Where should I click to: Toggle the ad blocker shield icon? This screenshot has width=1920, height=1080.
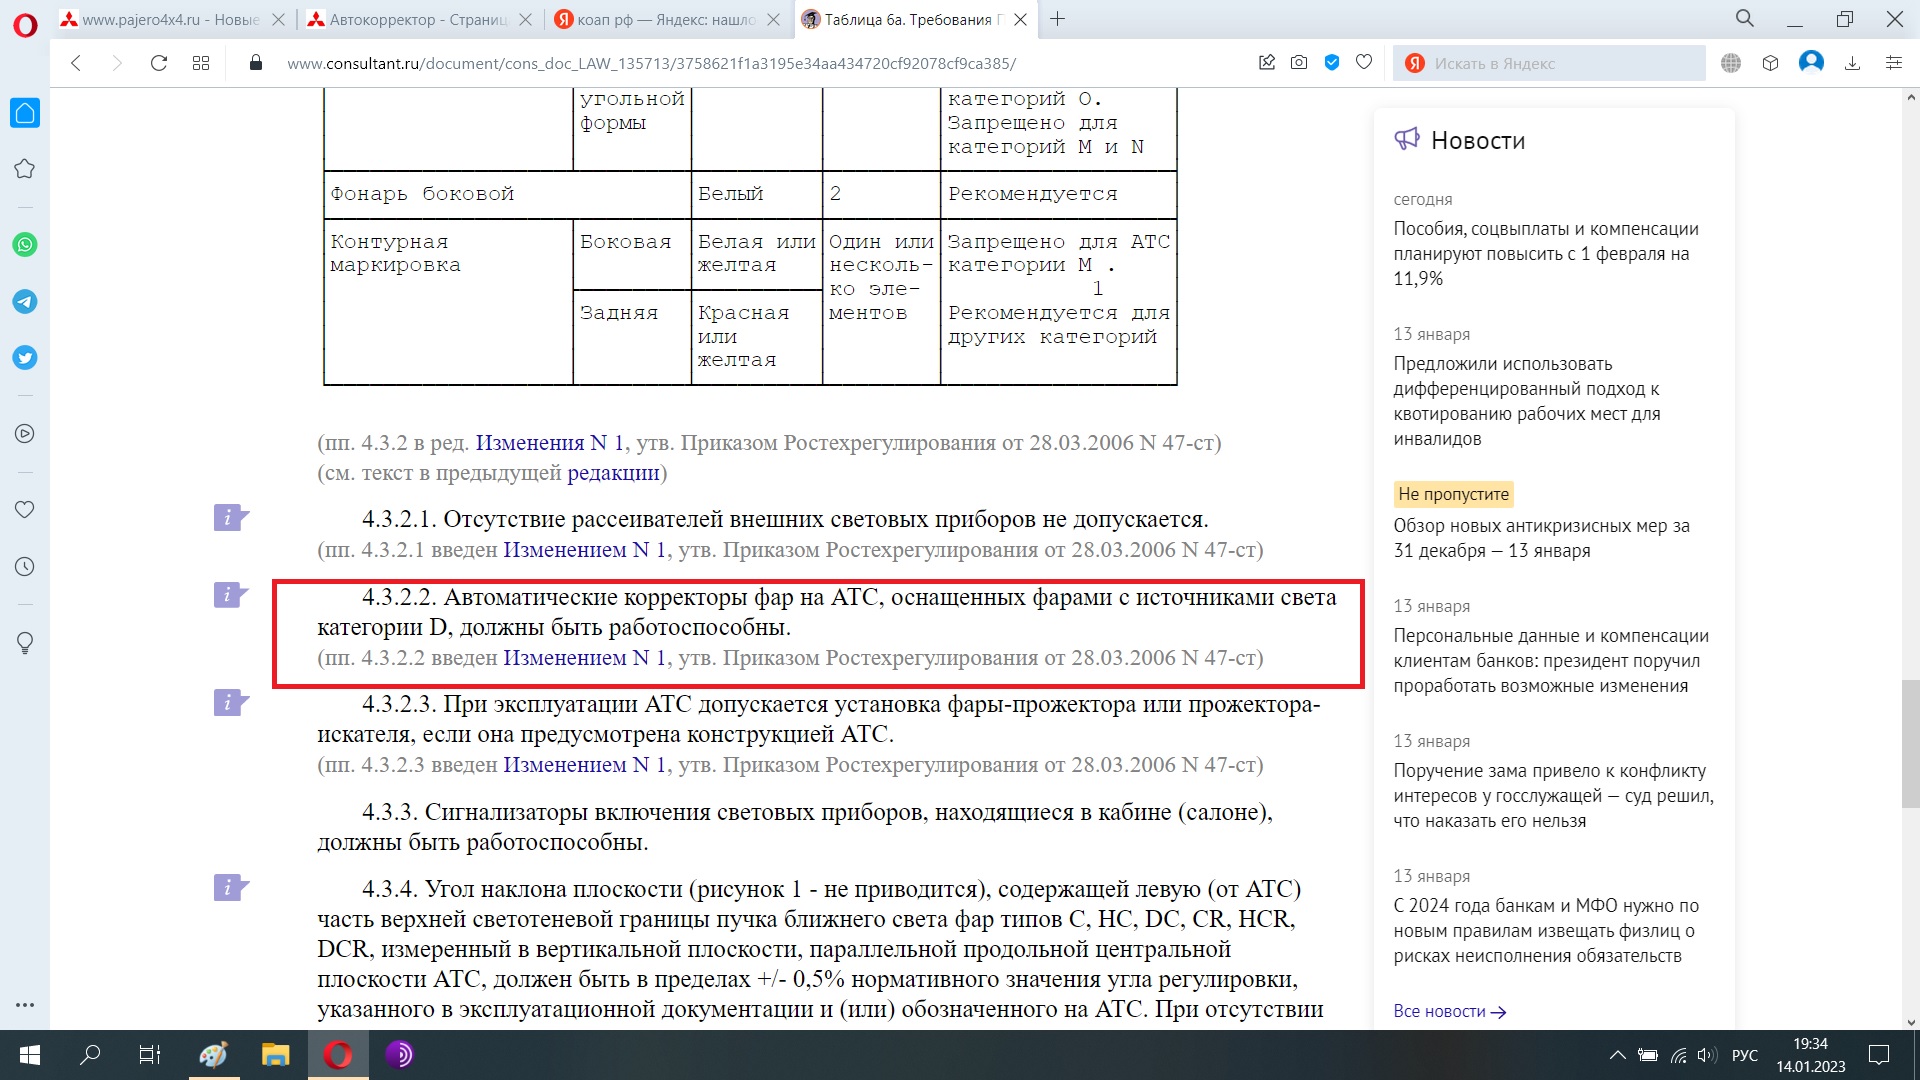pos(1332,63)
